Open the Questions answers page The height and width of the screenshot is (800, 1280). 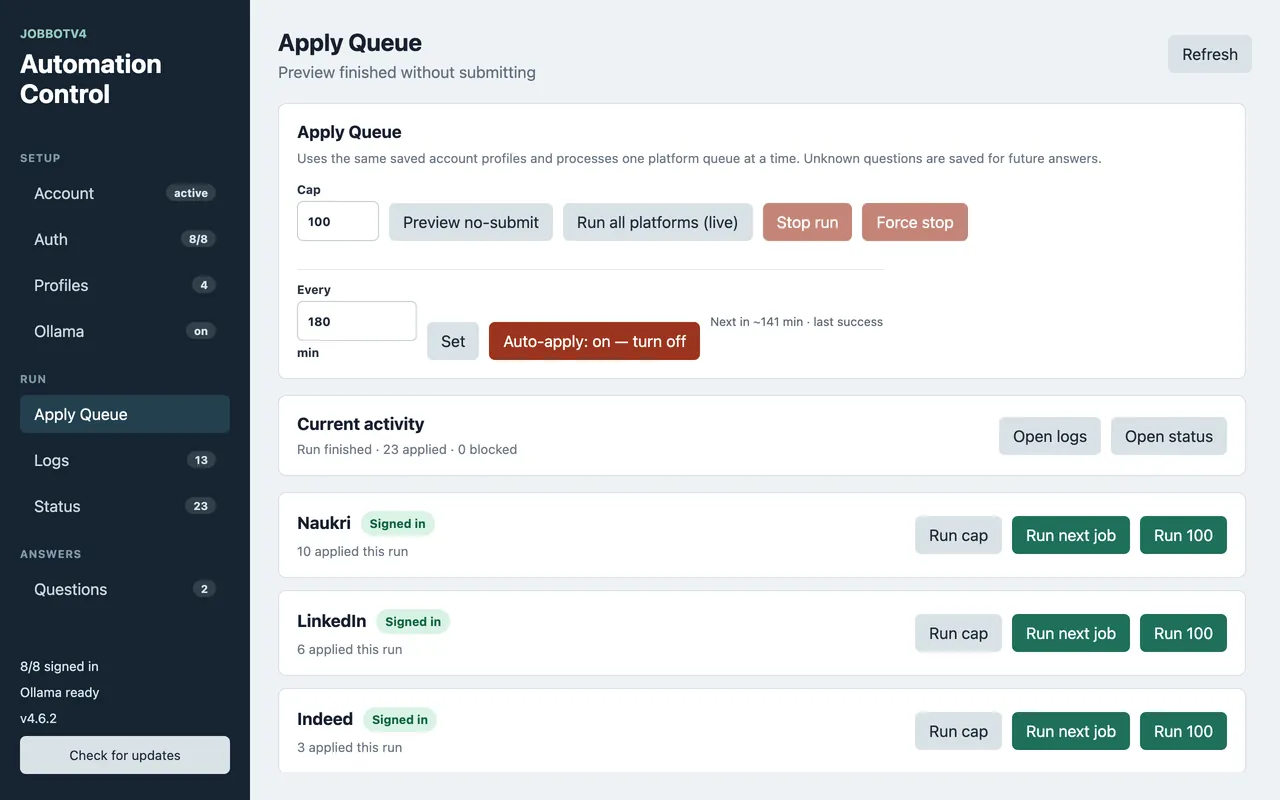click(125, 589)
